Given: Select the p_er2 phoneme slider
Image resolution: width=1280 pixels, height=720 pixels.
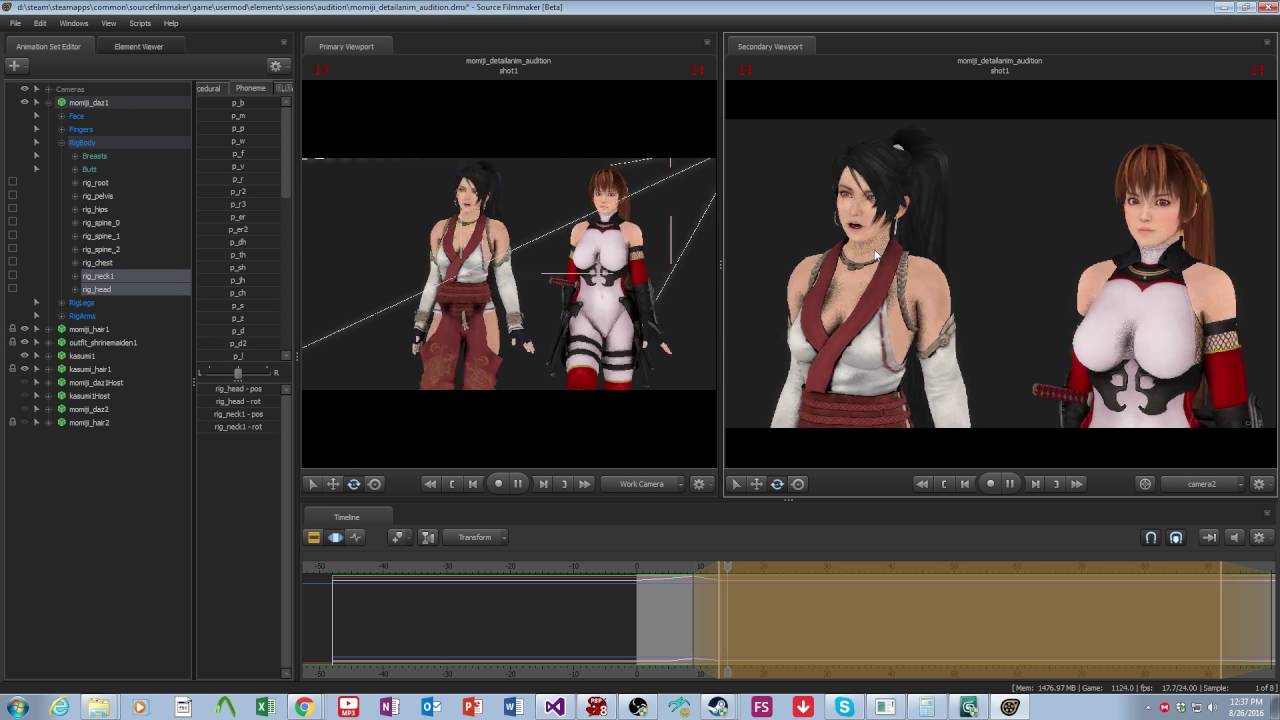Looking at the screenshot, I should tap(238, 230).
